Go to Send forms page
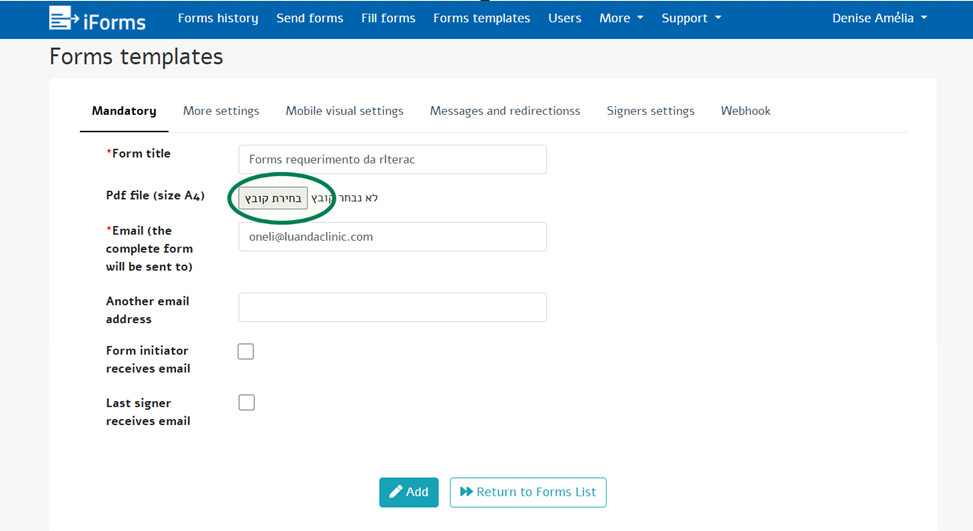The image size is (973, 531). pyautogui.click(x=310, y=18)
